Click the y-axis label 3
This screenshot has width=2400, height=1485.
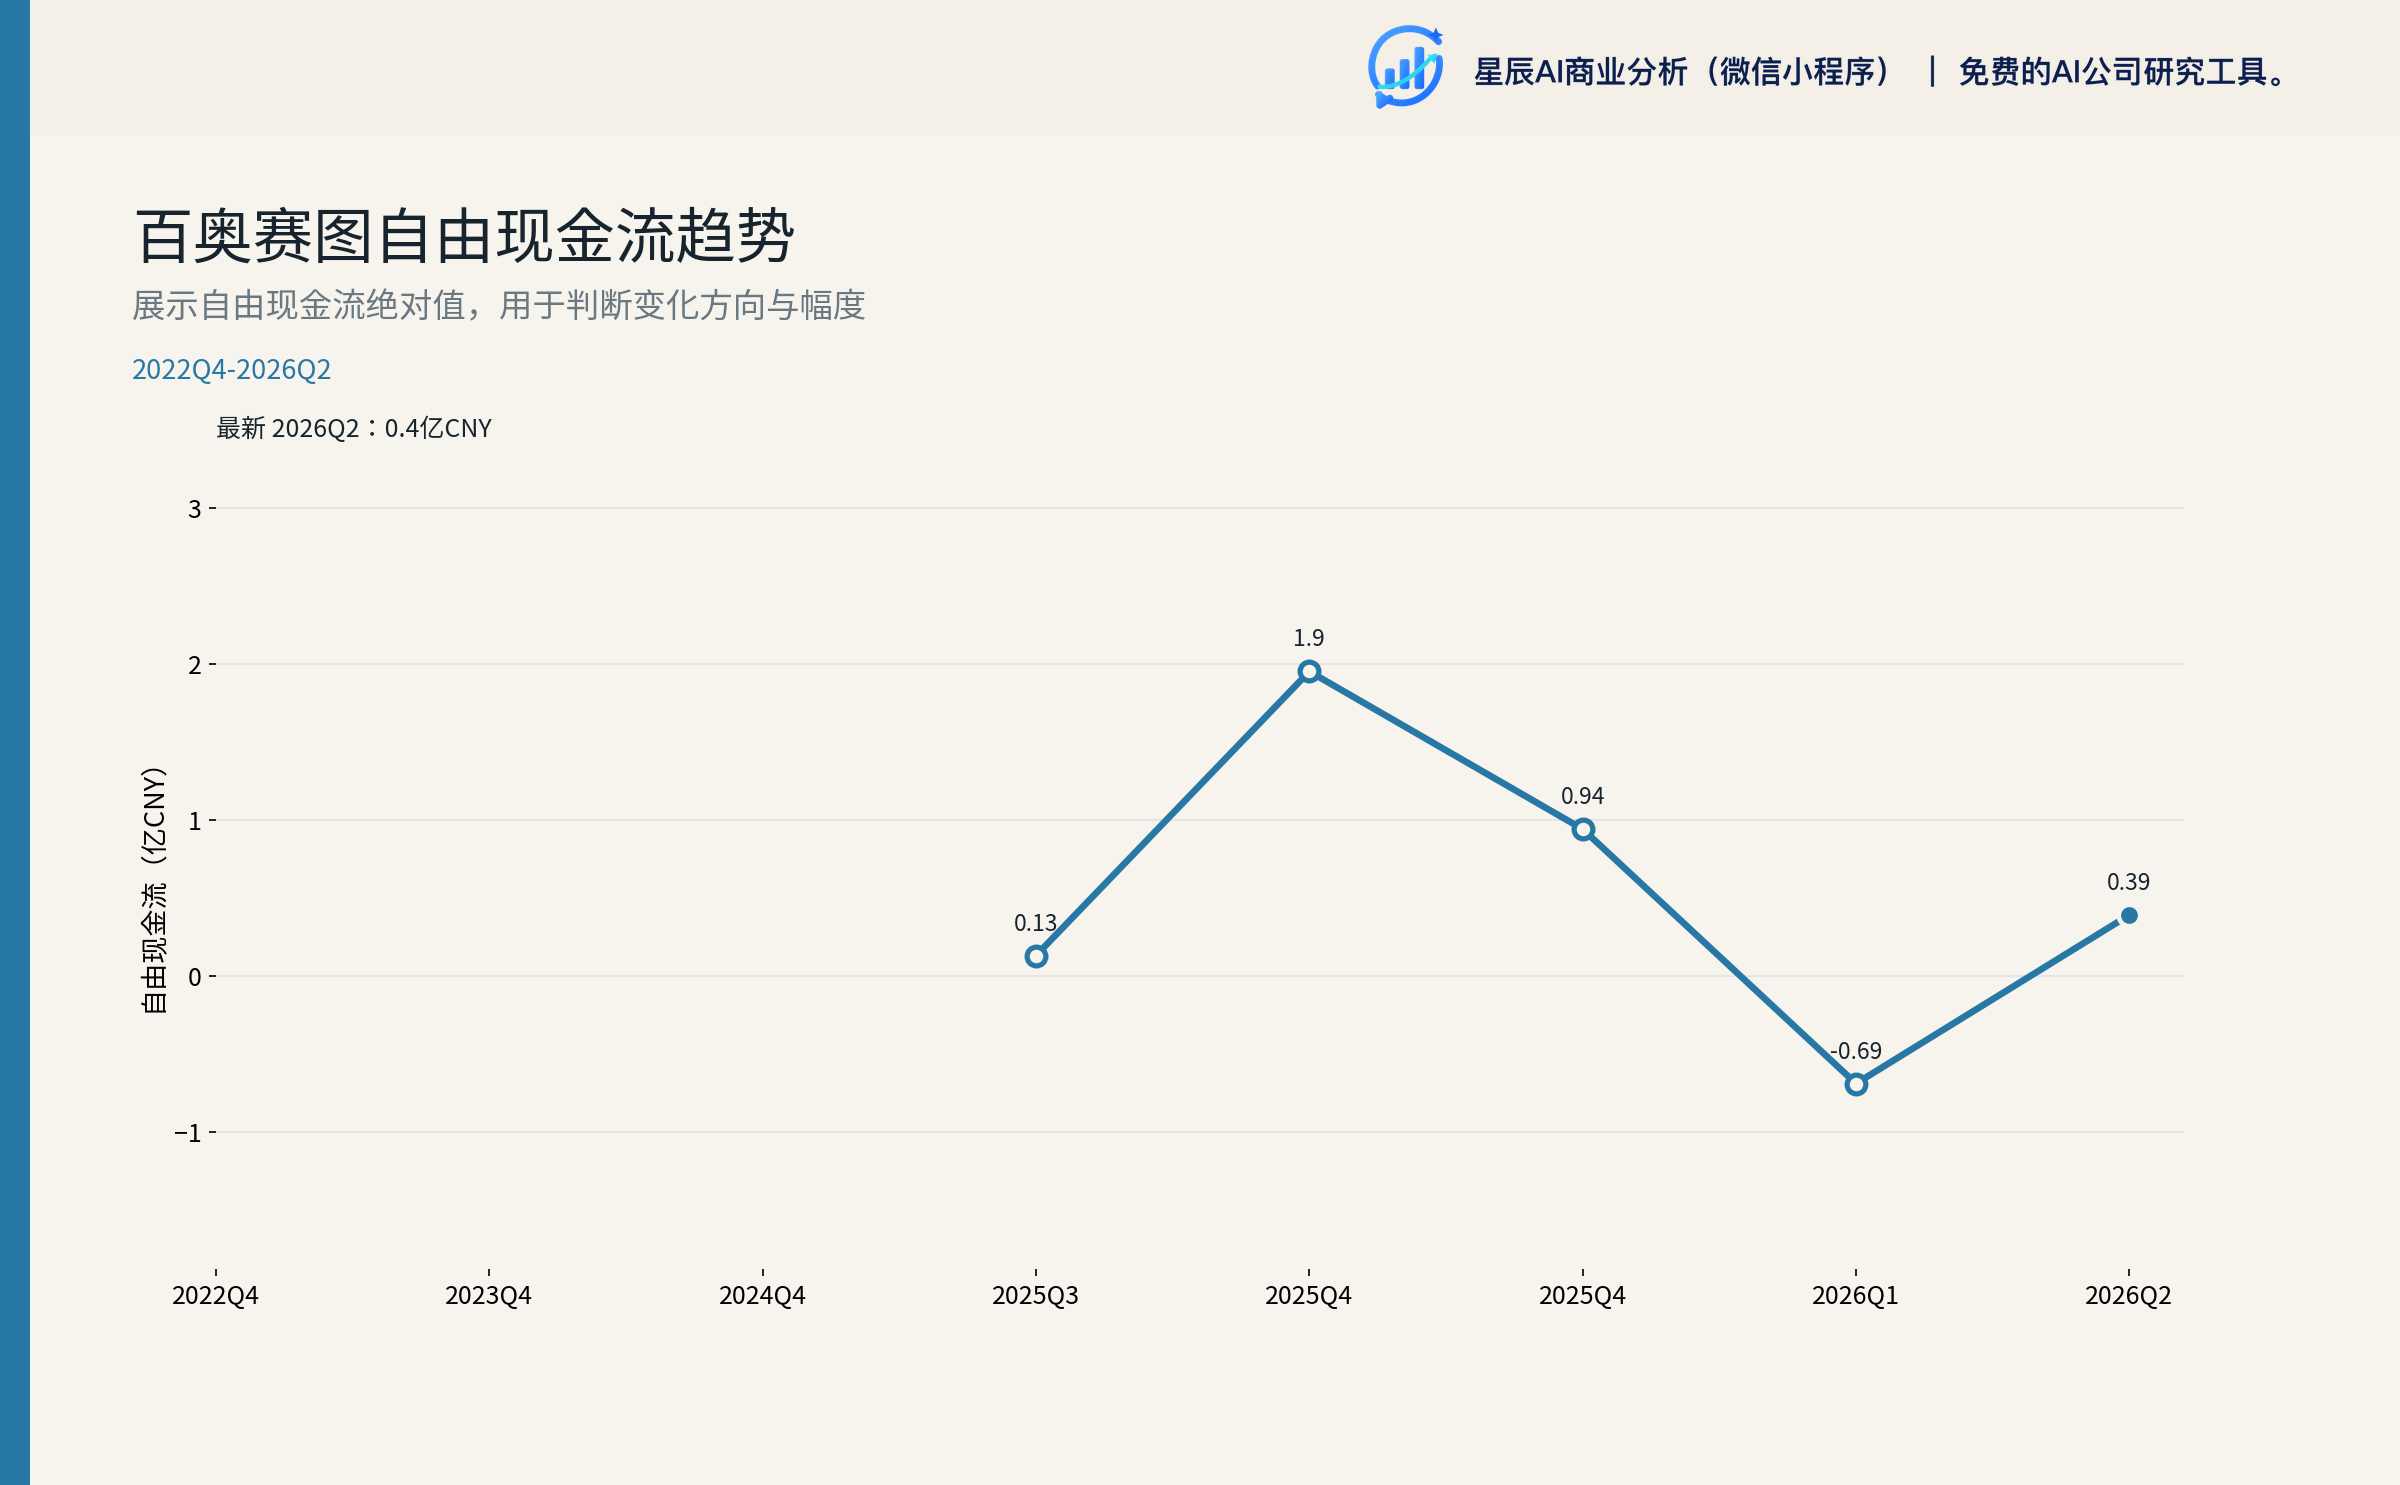pos(195,509)
